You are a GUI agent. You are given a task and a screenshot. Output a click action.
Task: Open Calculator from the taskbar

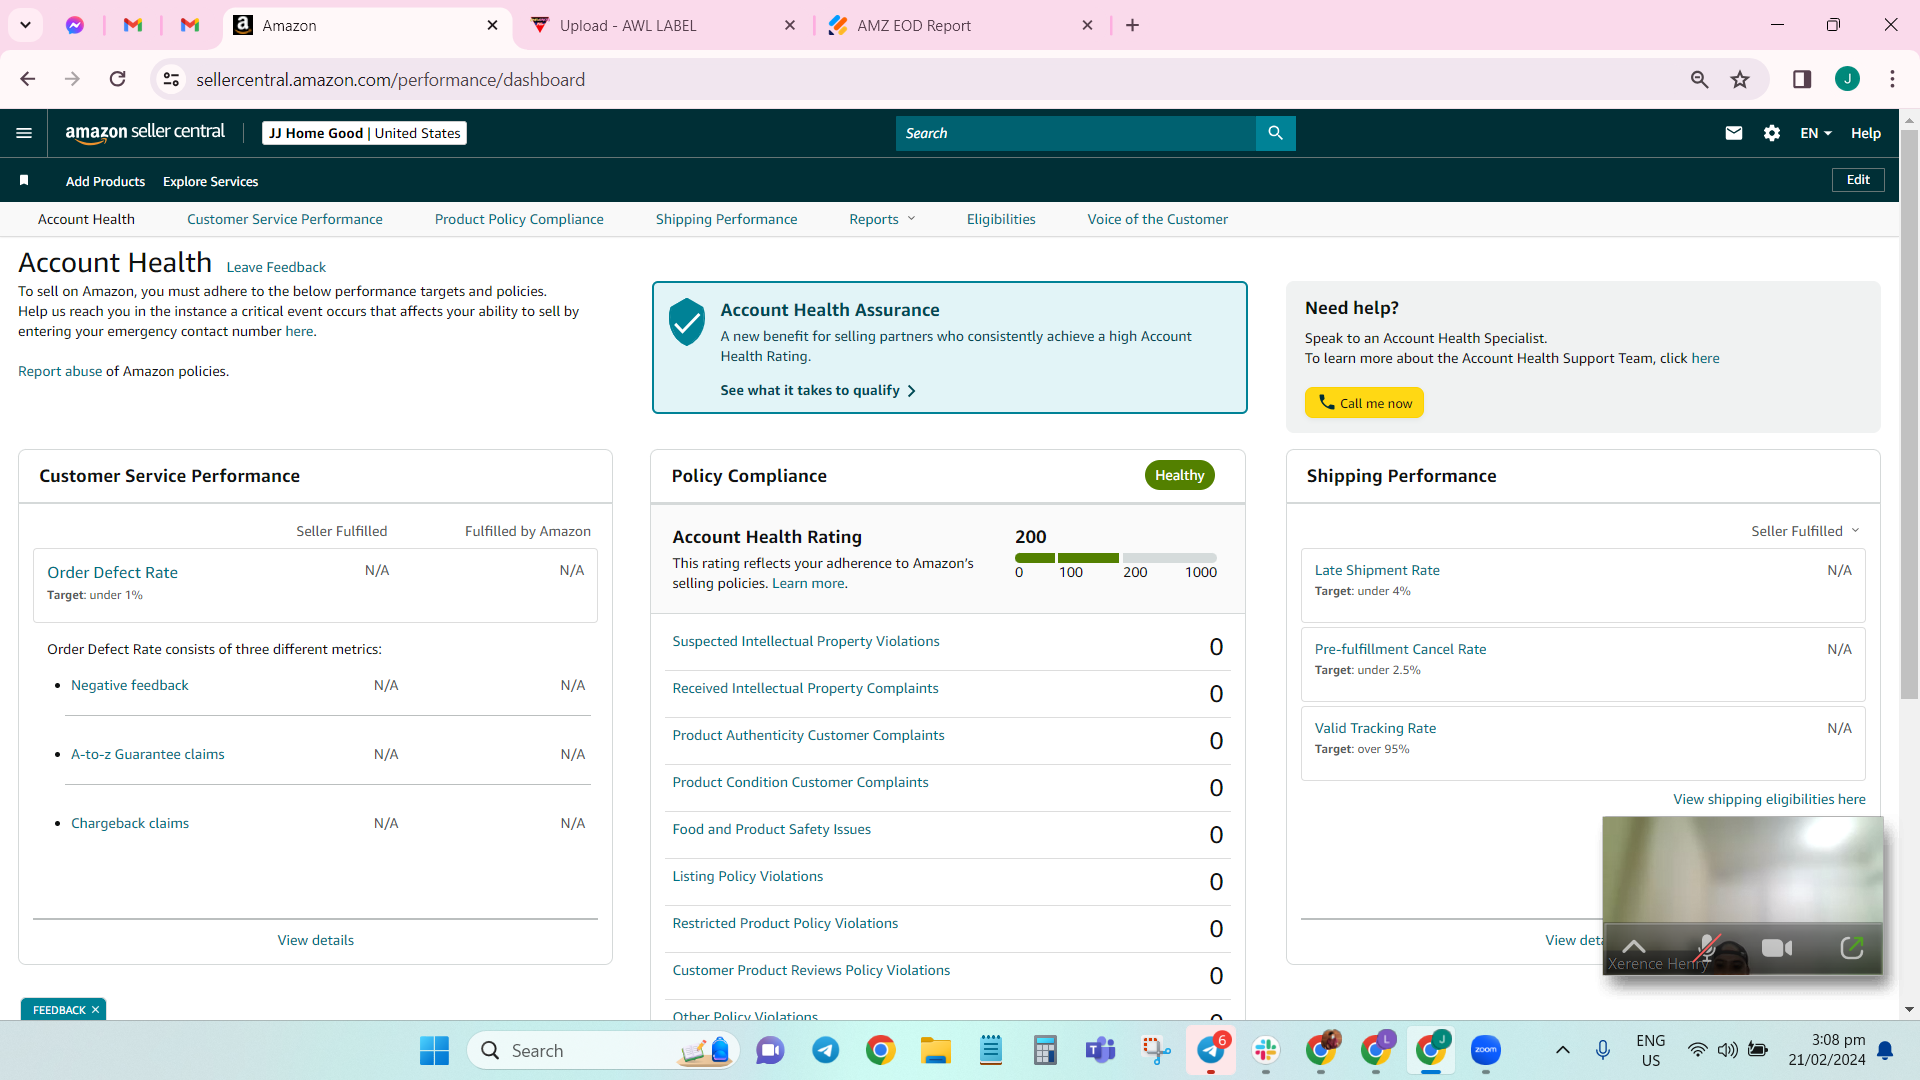click(1045, 1050)
